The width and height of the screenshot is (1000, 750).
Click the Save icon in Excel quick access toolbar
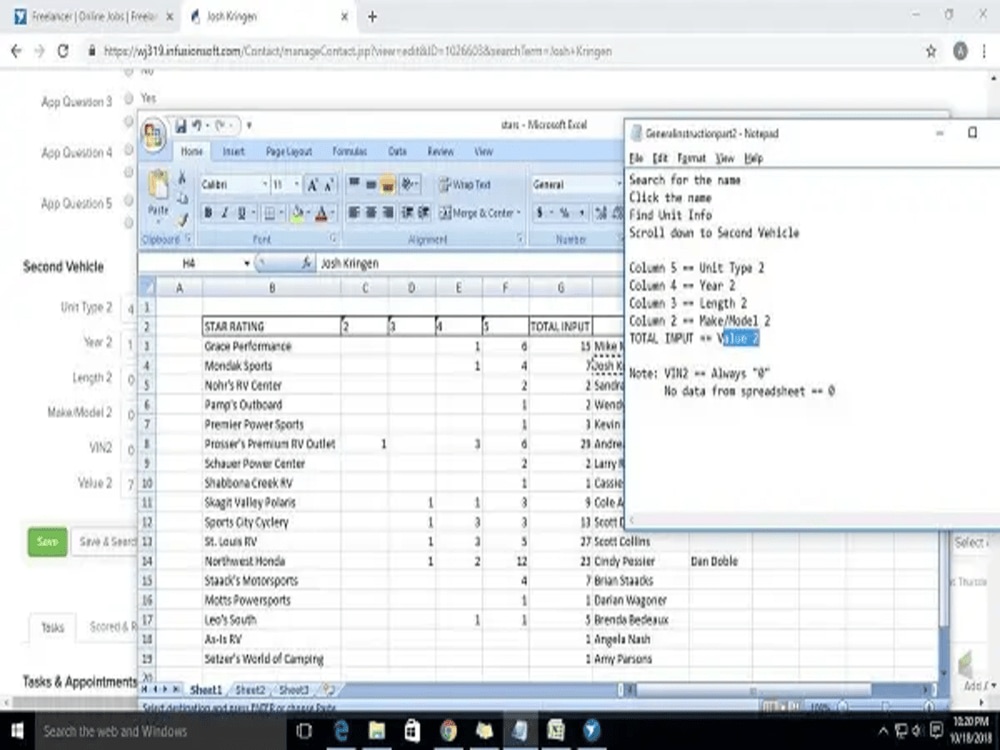(181, 126)
